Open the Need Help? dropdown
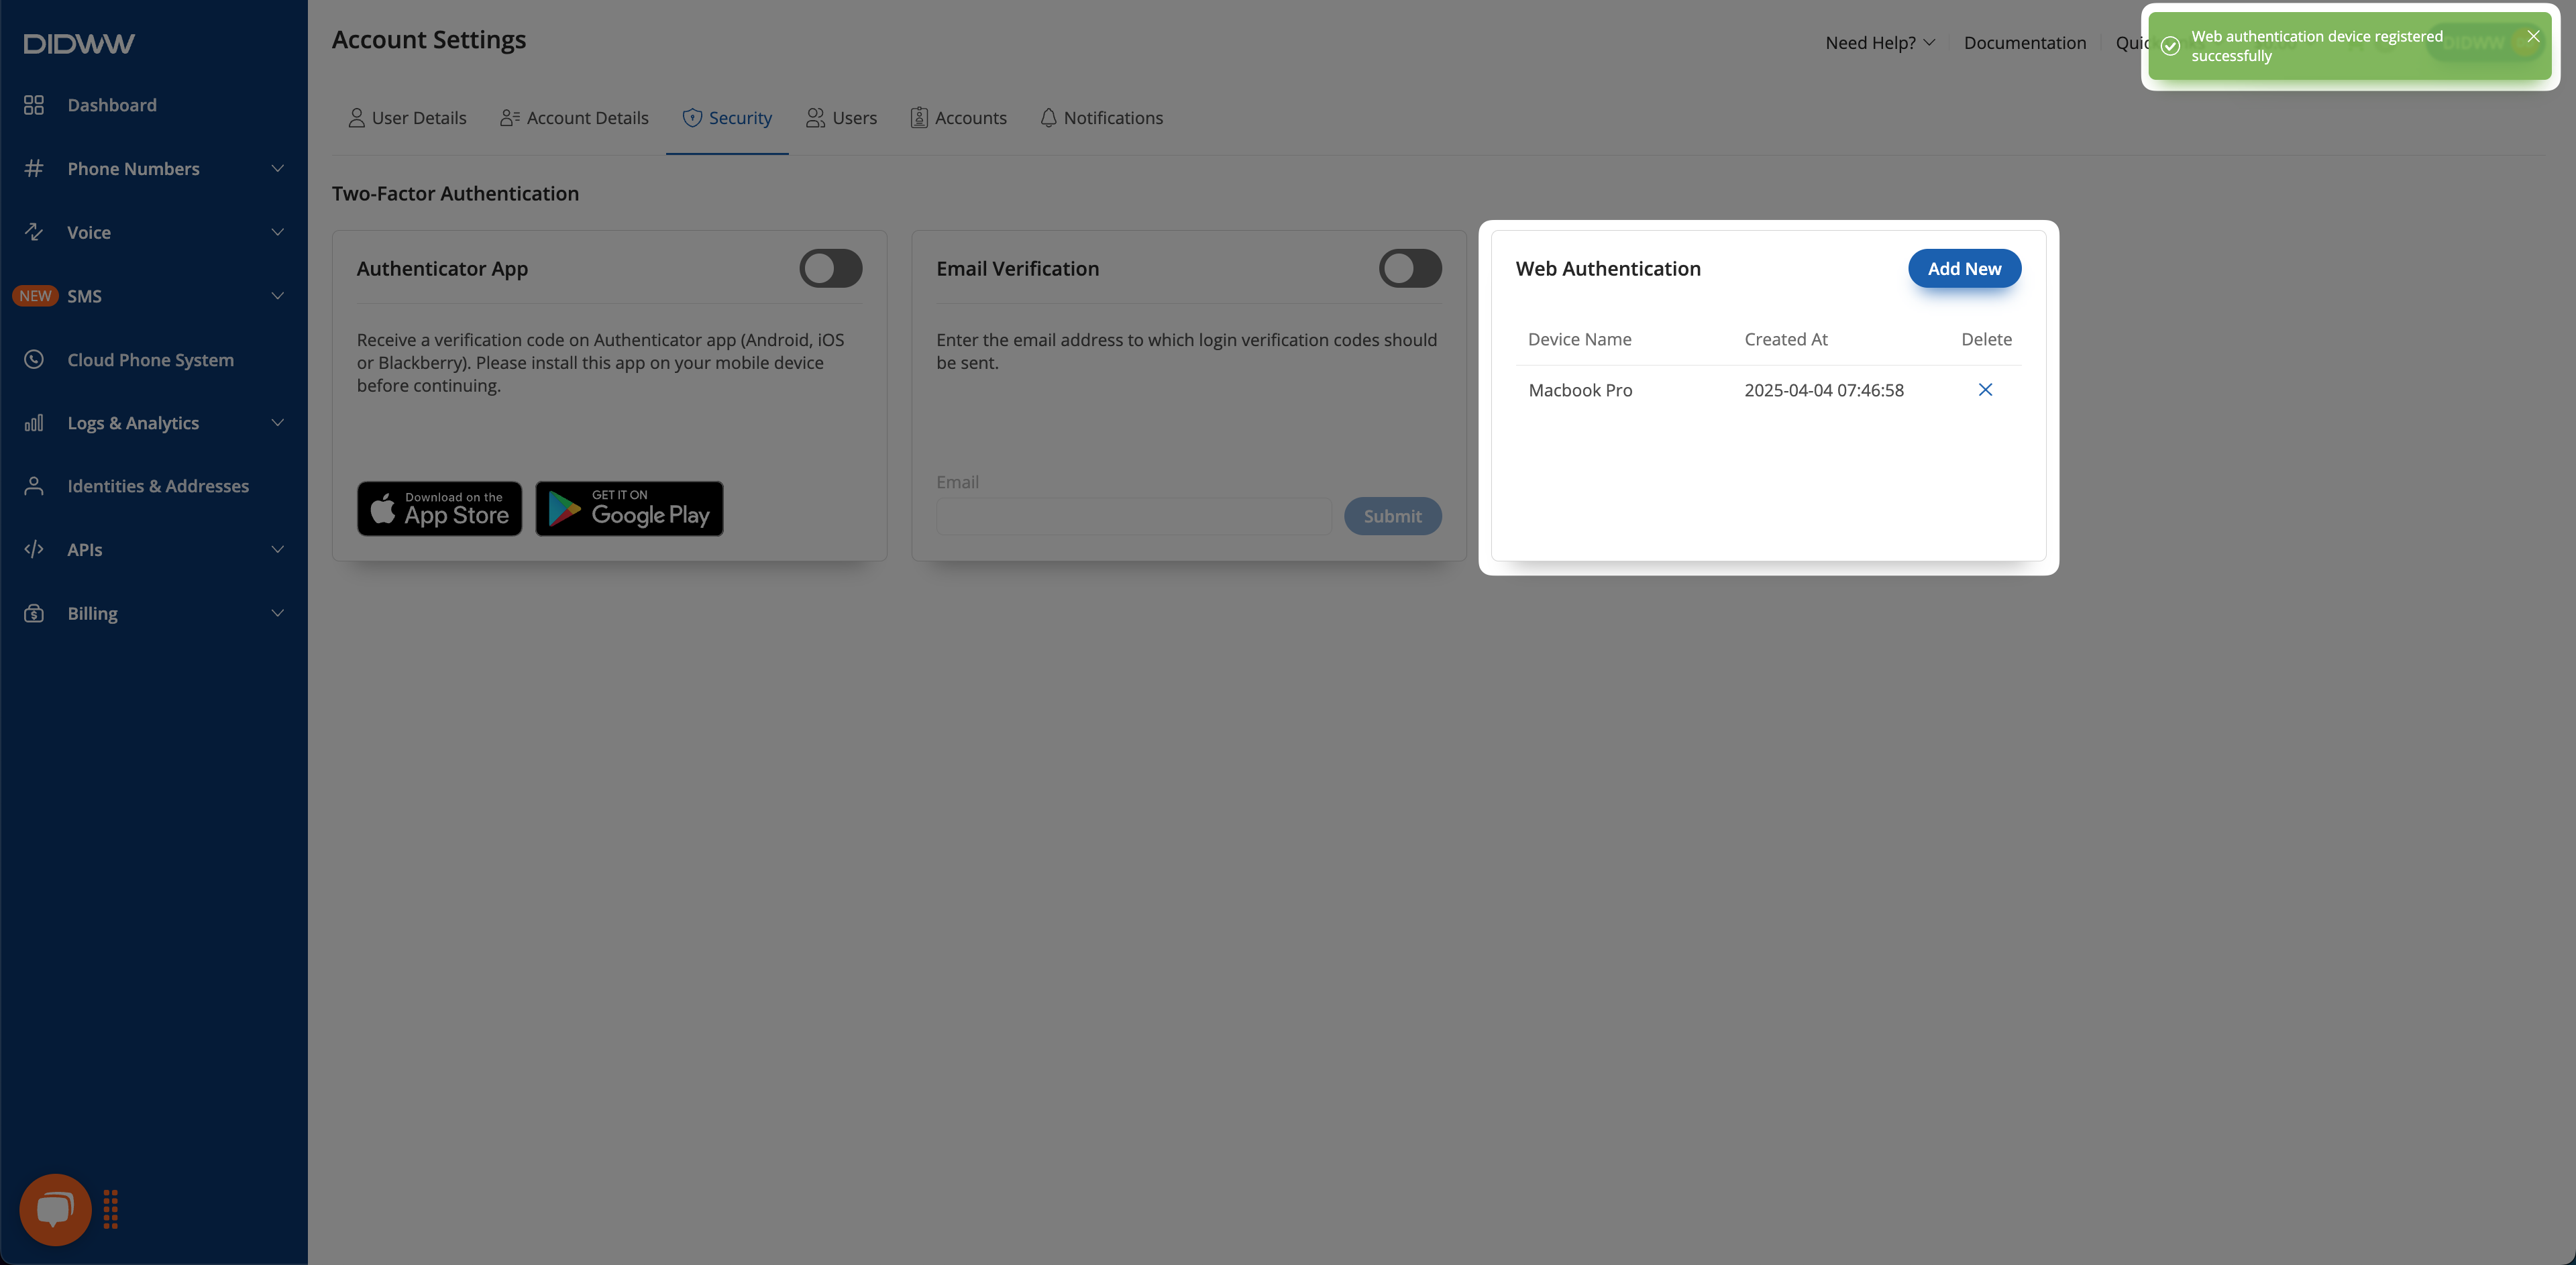The width and height of the screenshot is (2576, 1265). pyautogui.click(x=1880, y=43)
